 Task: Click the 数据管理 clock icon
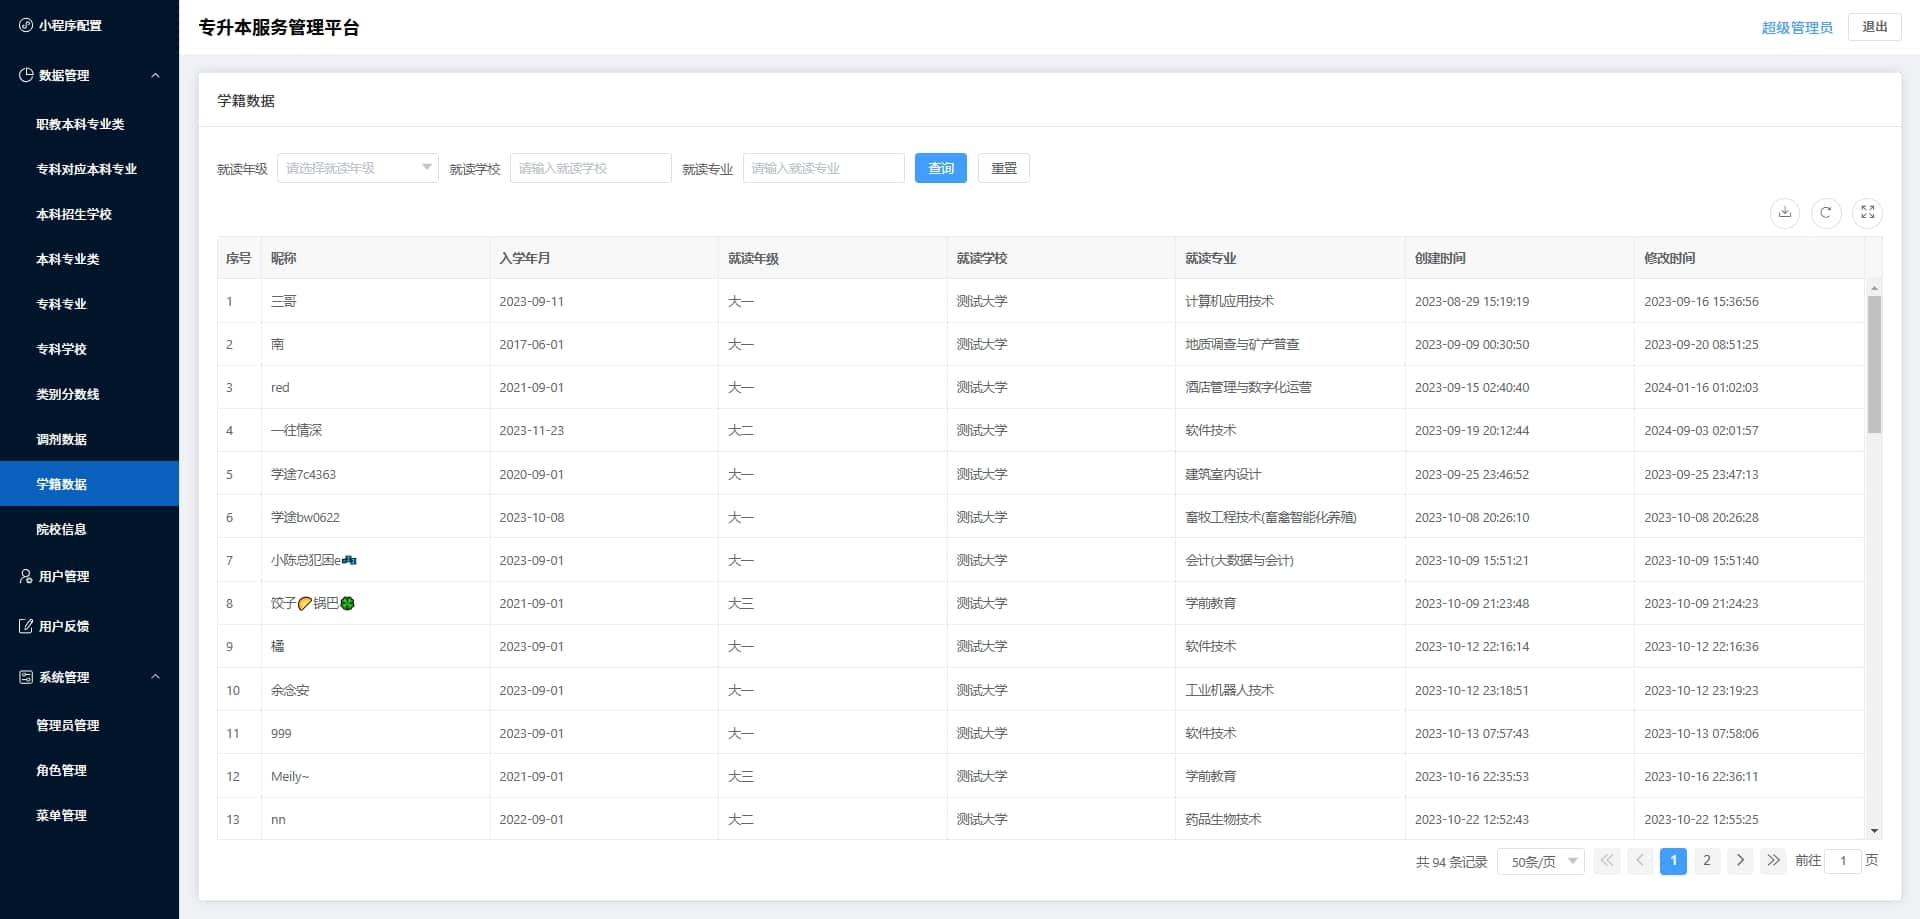pos(26,75)
